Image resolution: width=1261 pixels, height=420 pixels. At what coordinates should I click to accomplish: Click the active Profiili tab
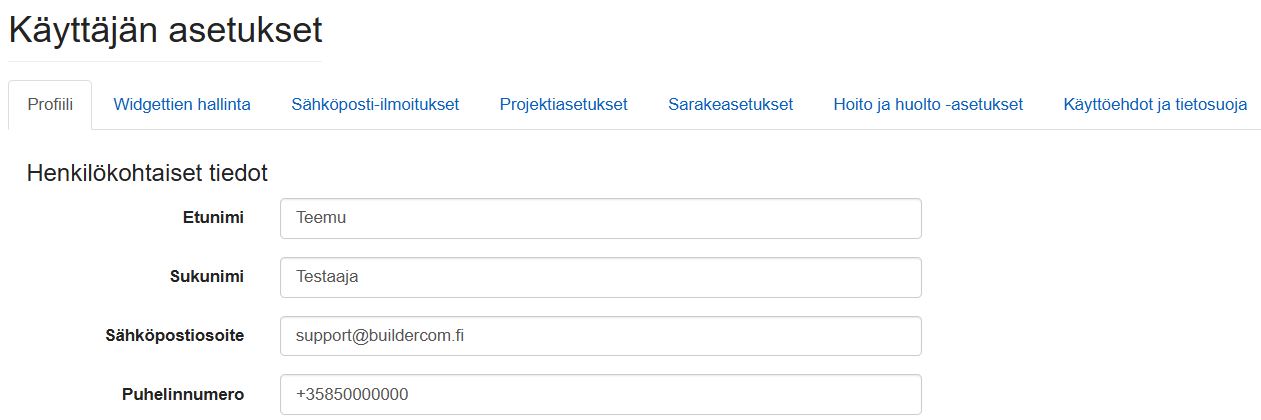pos(50,104)
